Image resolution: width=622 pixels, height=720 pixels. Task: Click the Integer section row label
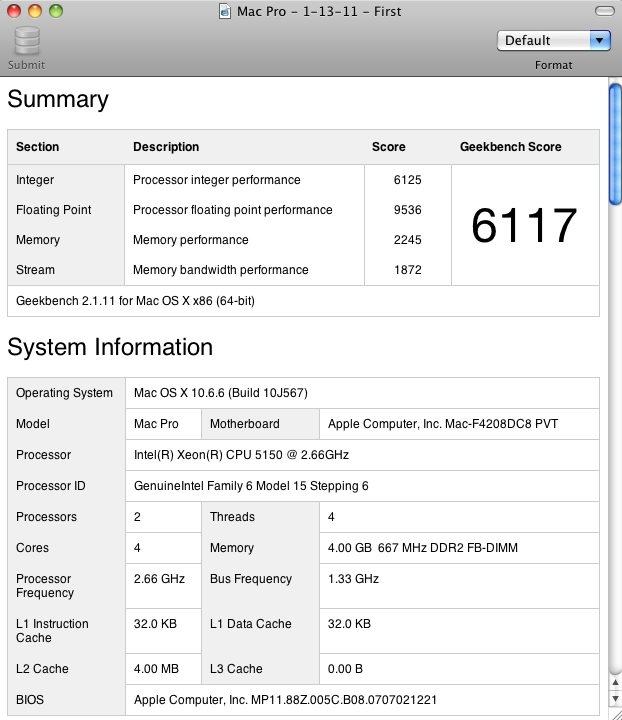coord(35,180)
